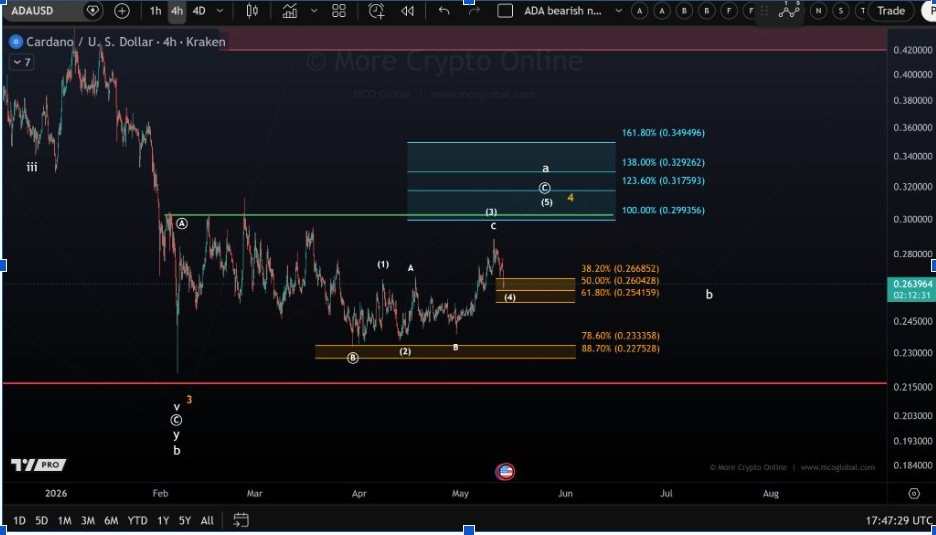This screenshot has height=535, width=936.
Task: Click the wave label (5)
Action: (547, 202)
